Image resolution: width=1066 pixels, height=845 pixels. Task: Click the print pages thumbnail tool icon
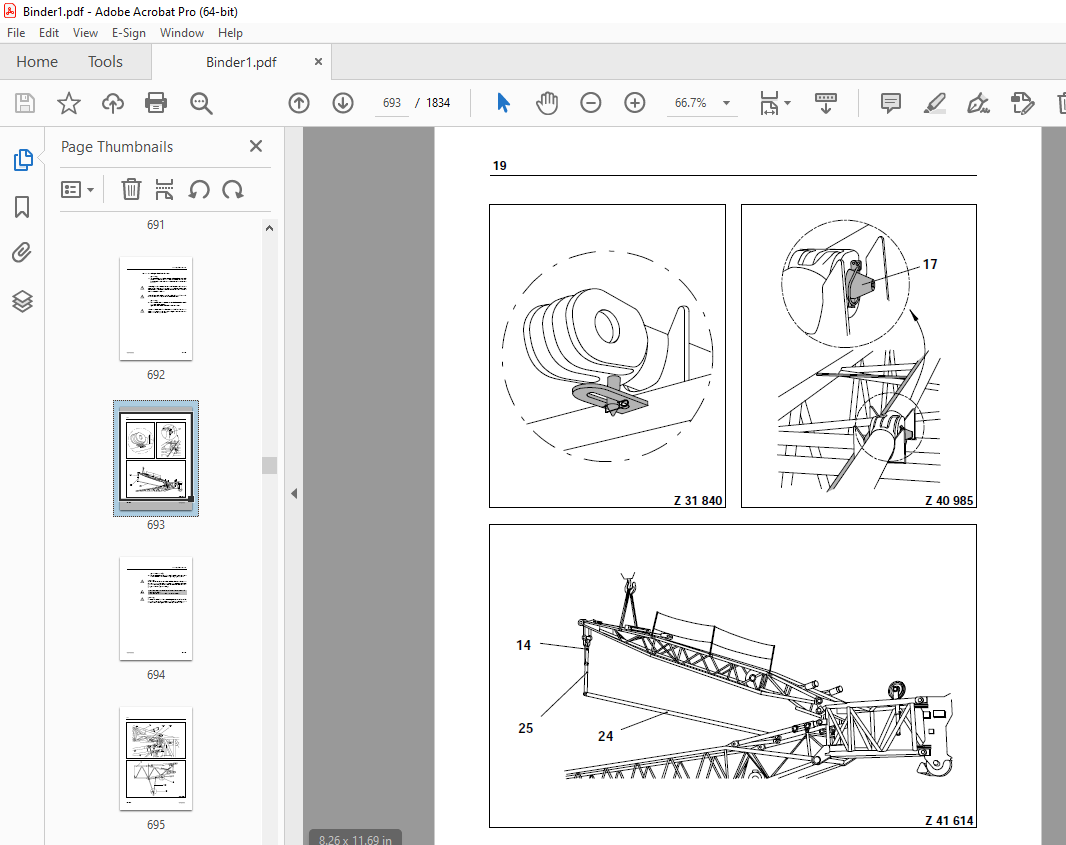tap(165, 190)
